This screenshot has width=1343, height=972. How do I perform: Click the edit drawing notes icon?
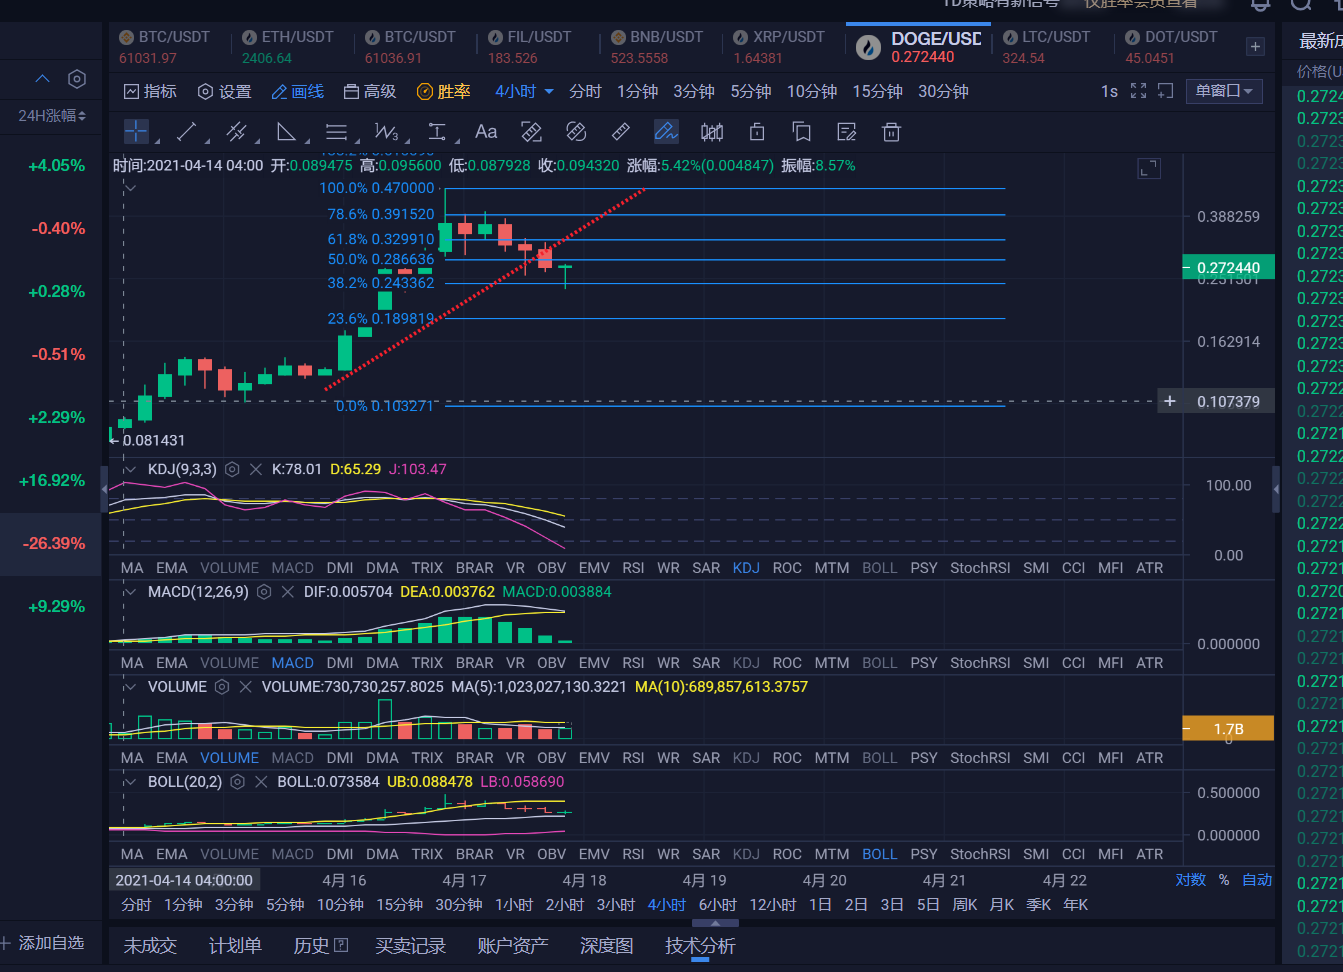click(x=847, y=132)
